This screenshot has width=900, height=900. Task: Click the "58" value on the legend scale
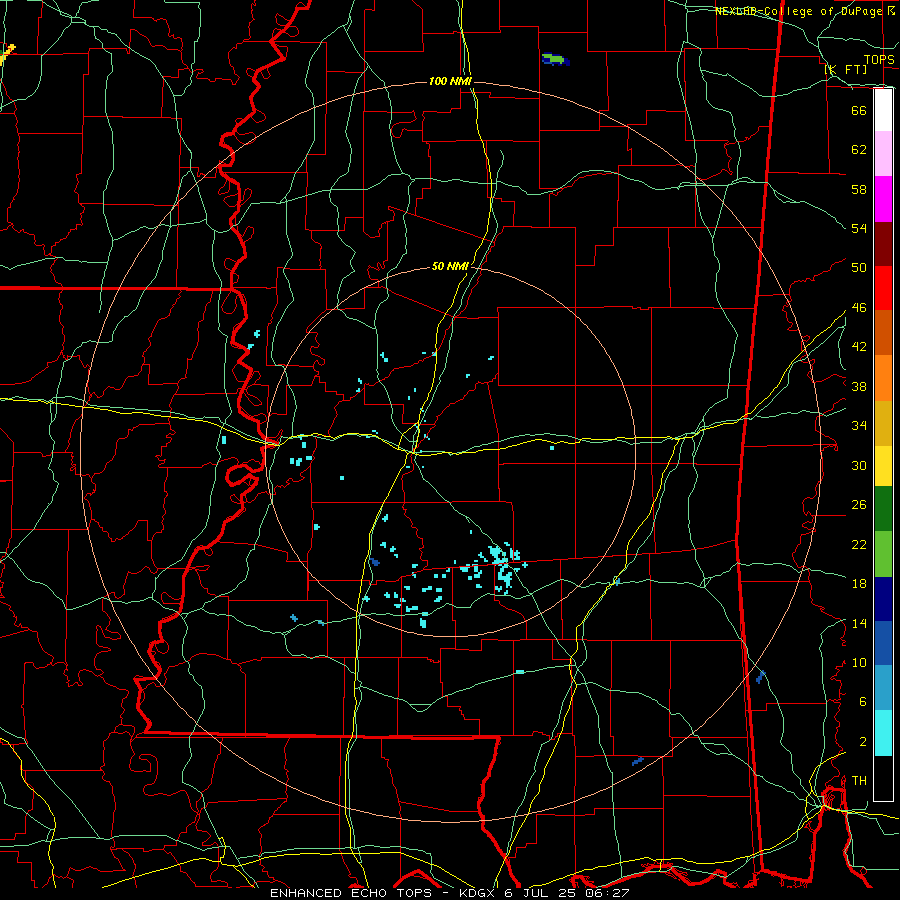[859, 189]
